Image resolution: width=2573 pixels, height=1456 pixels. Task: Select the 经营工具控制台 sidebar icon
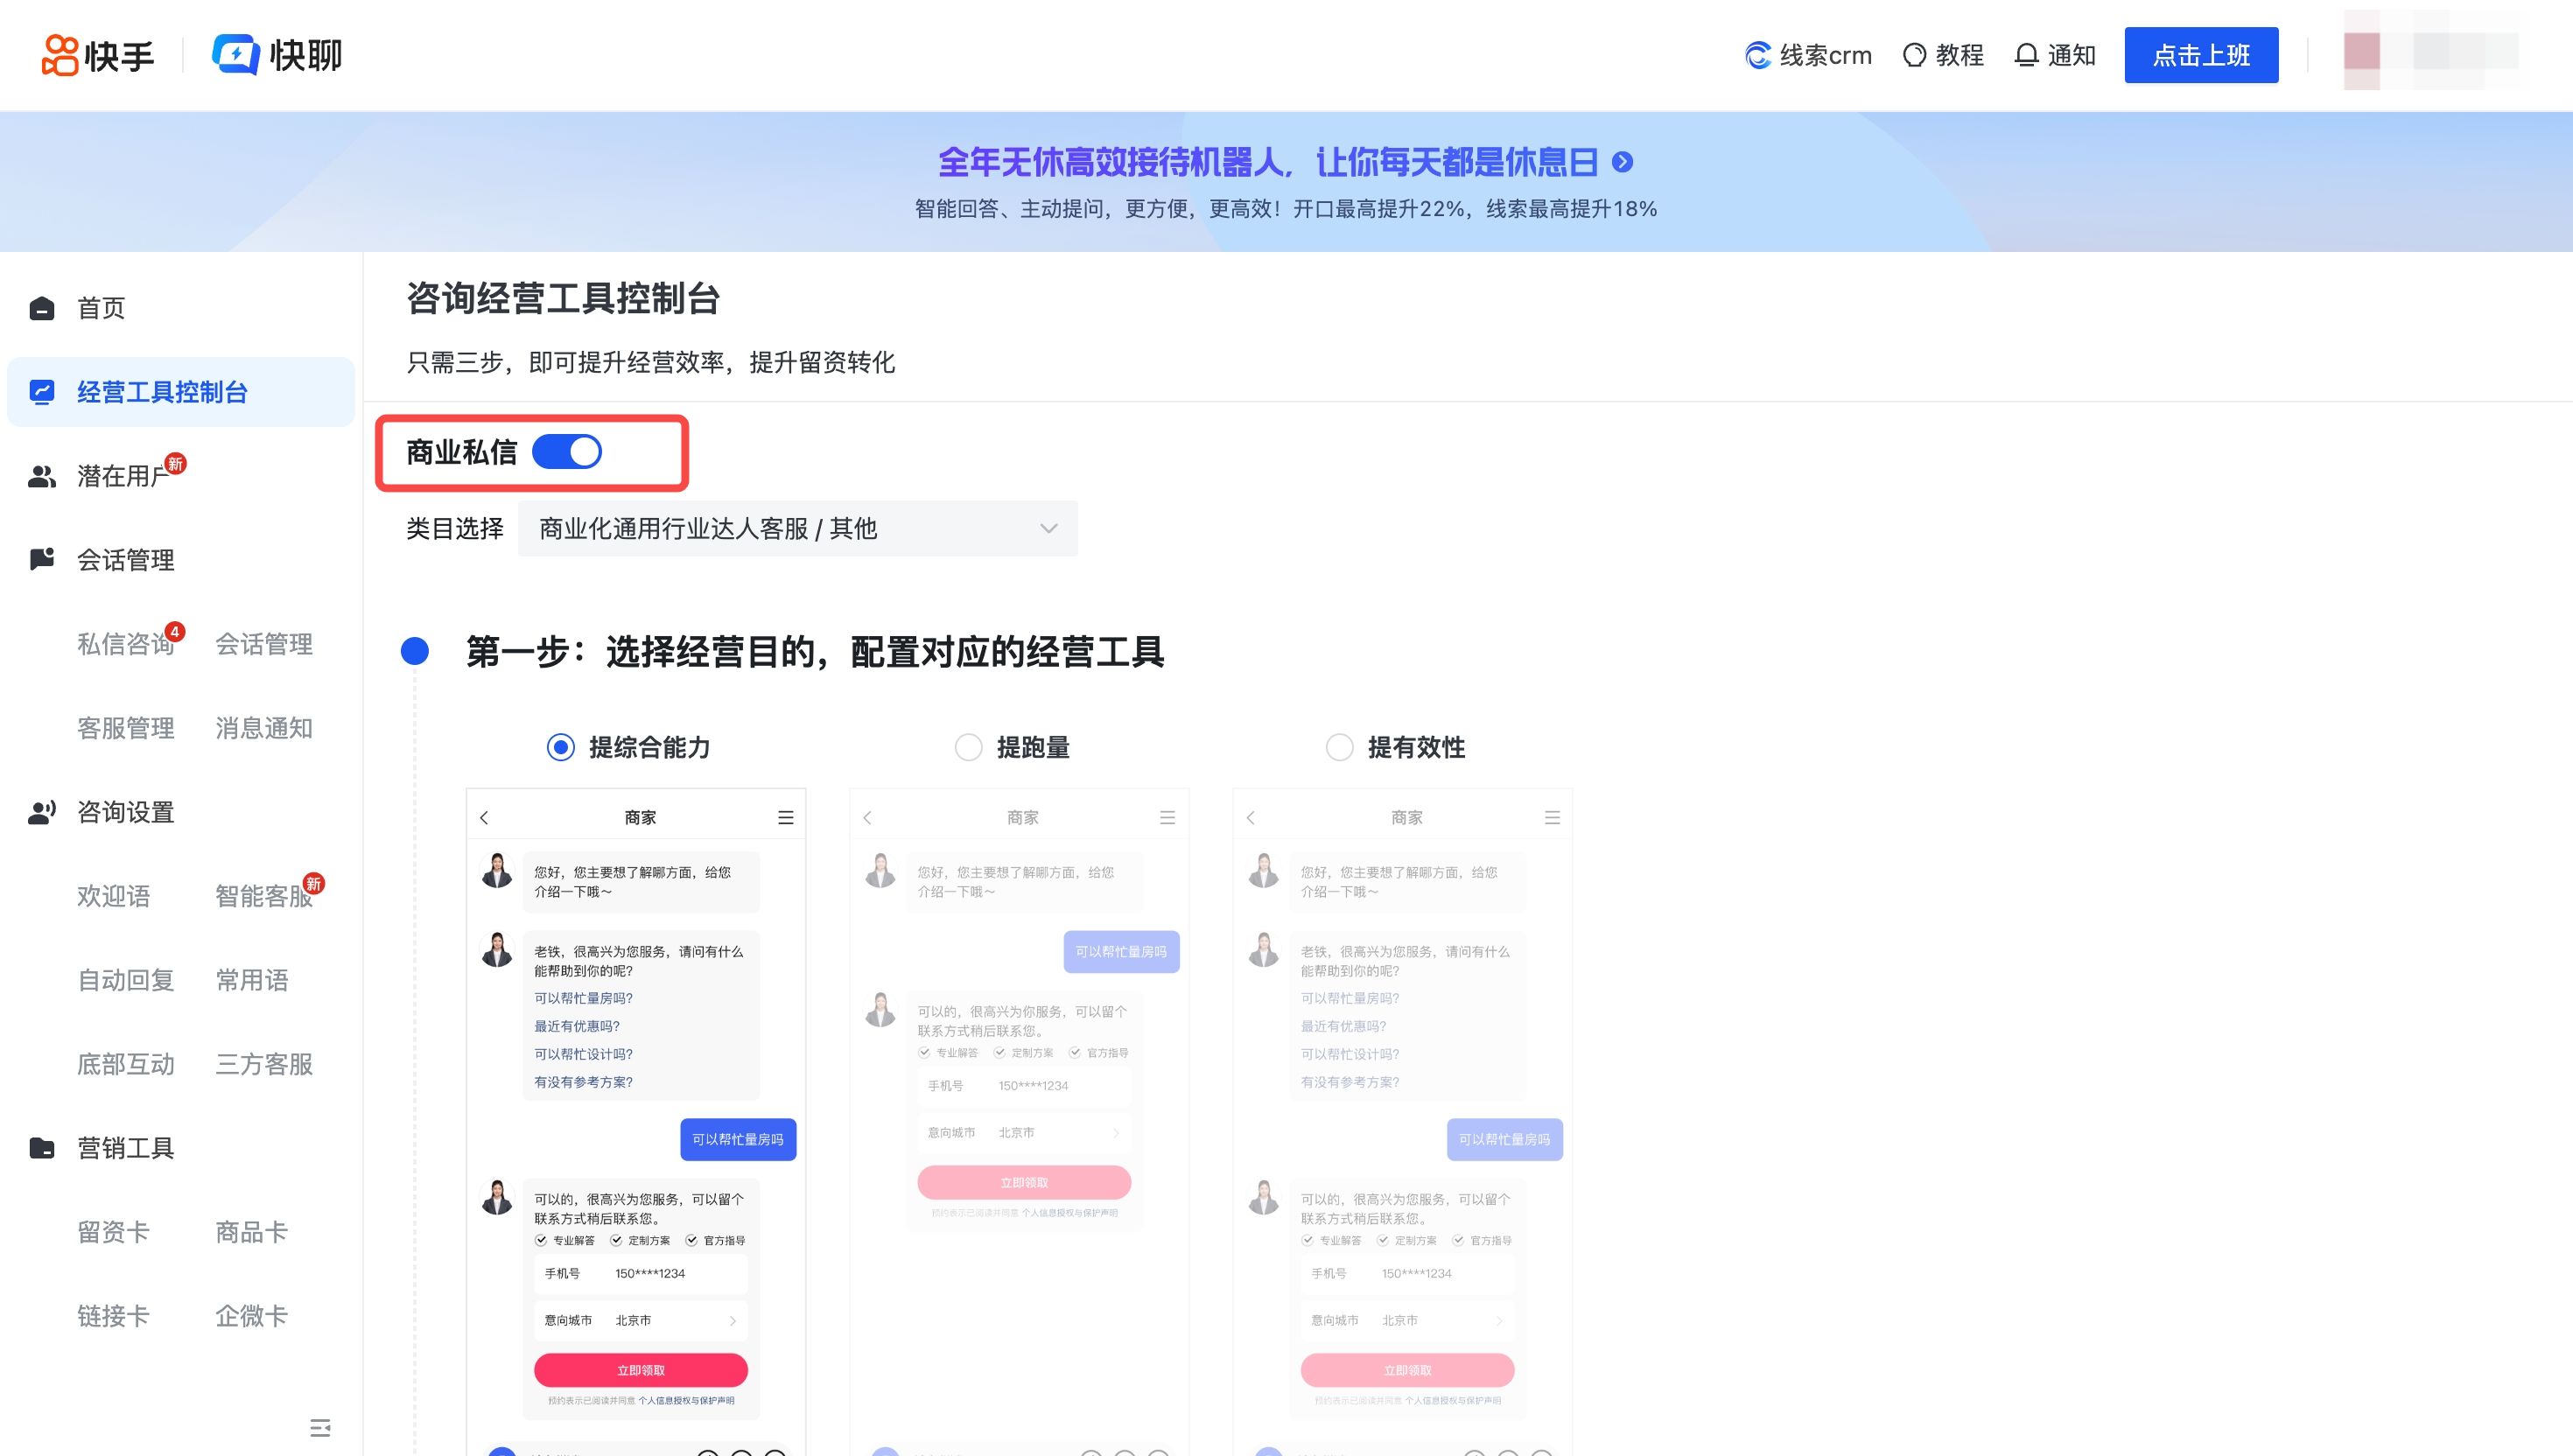[x=41, y=393]
